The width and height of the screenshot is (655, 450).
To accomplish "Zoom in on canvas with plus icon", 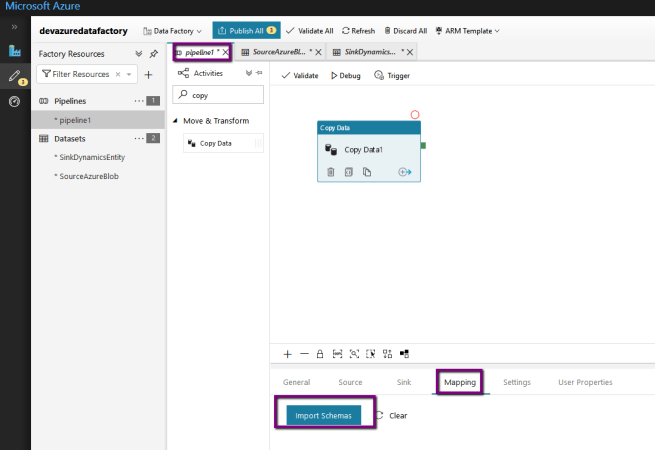I will pos(287,354).
